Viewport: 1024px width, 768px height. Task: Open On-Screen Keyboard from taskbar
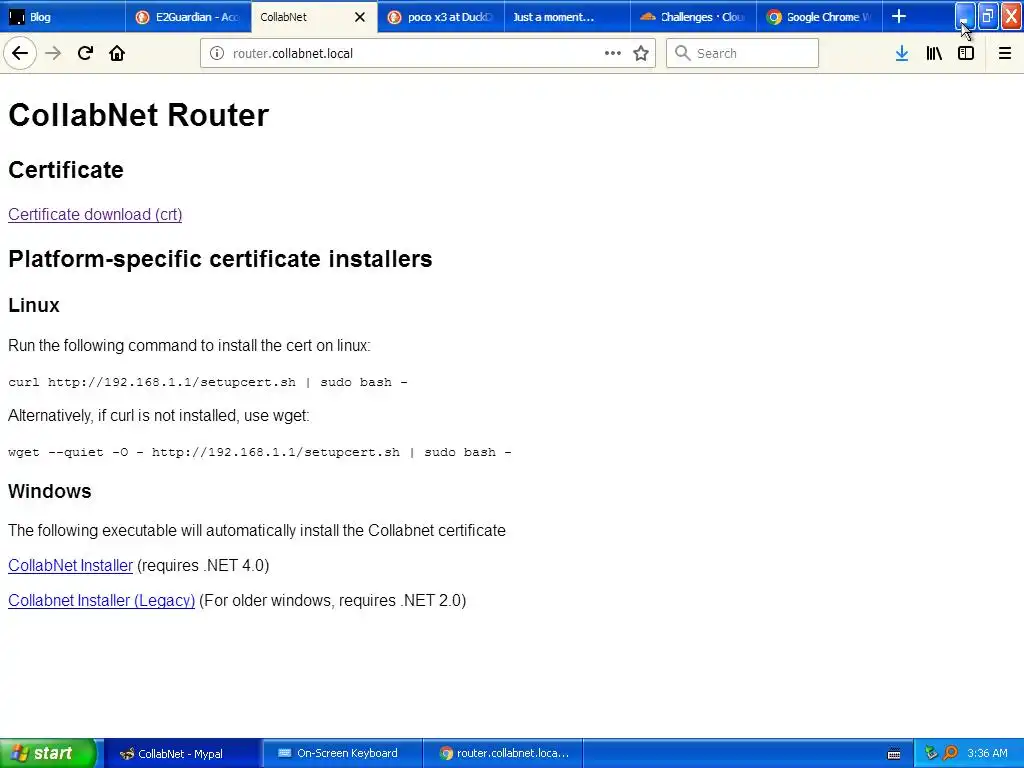[342, 753]
